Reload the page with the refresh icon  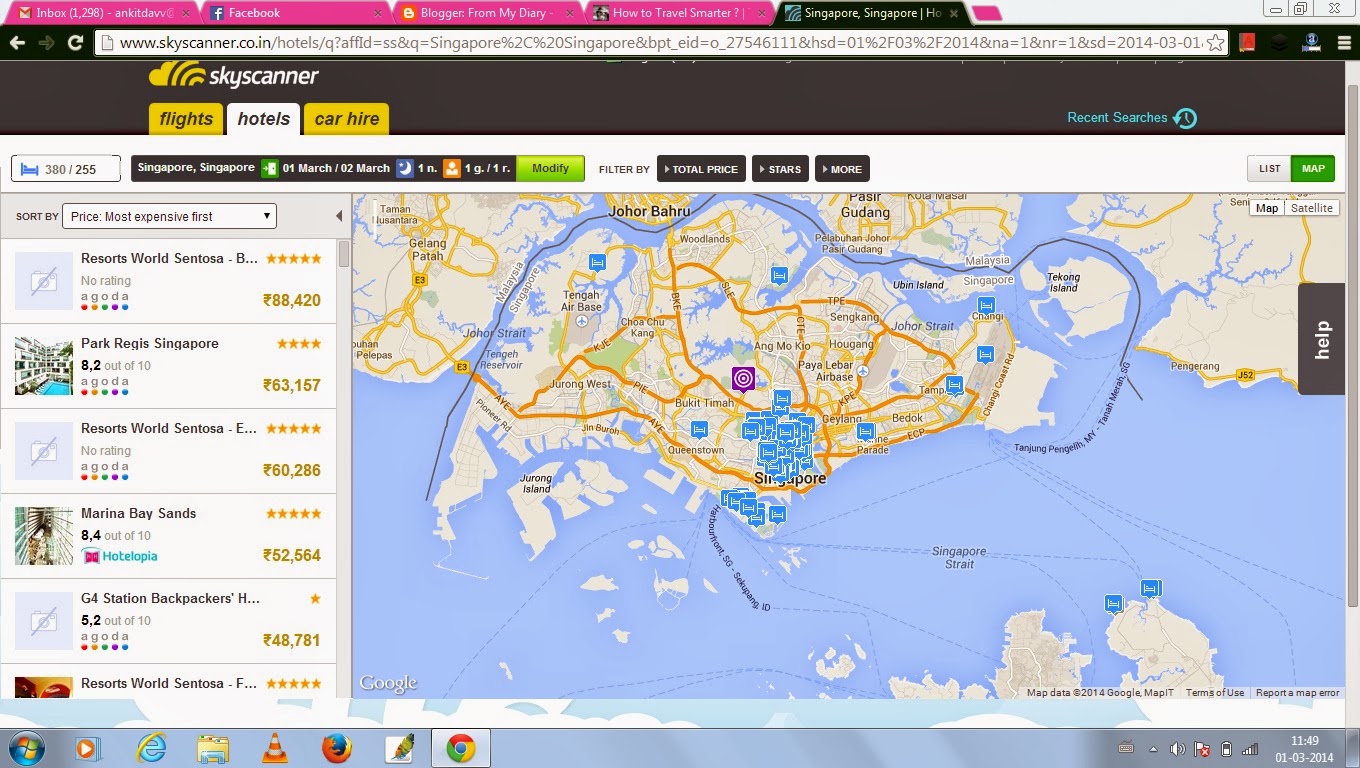[x=75, y=43]
